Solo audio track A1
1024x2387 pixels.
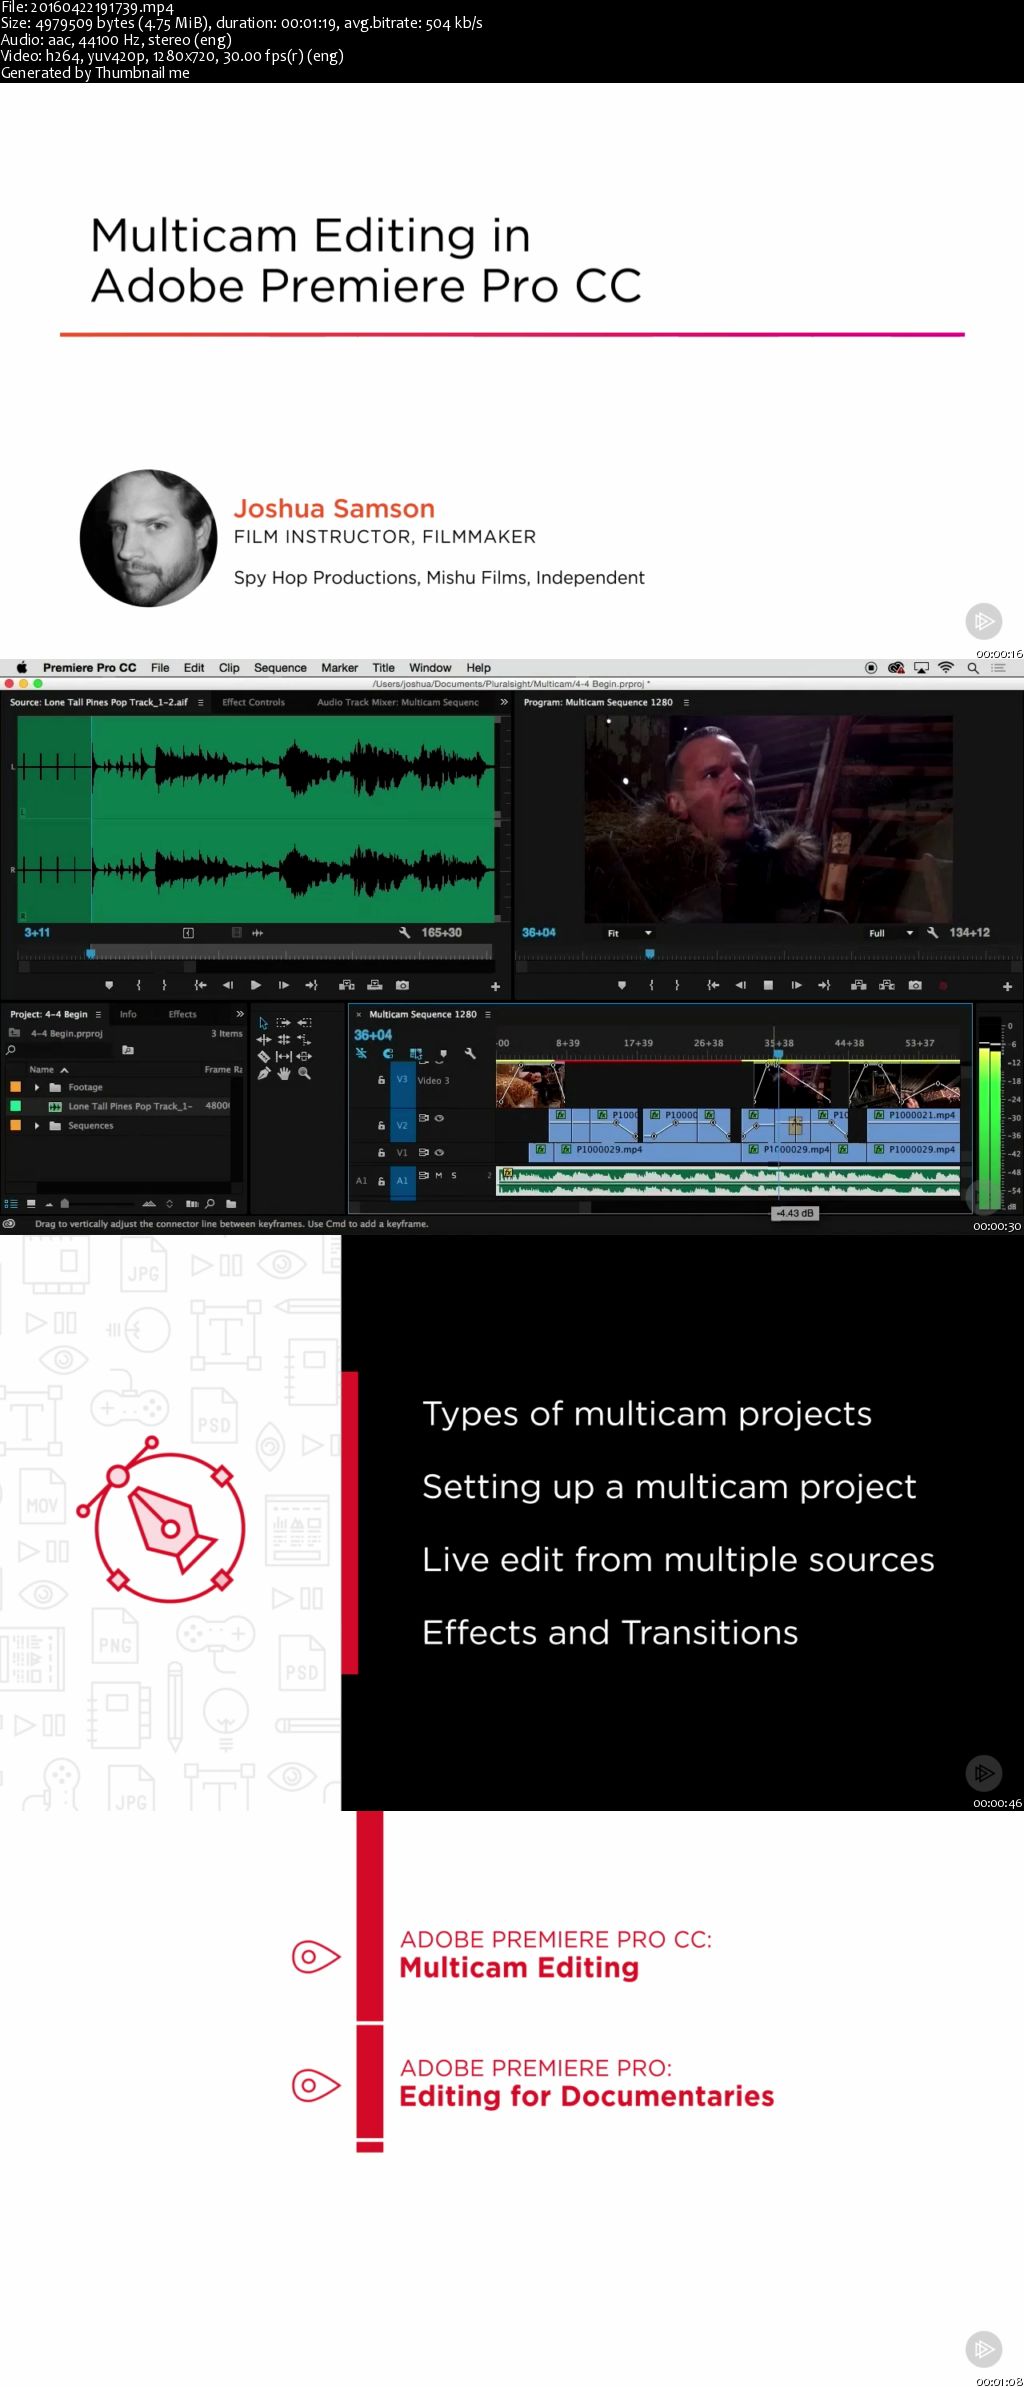pos(454,1175)
